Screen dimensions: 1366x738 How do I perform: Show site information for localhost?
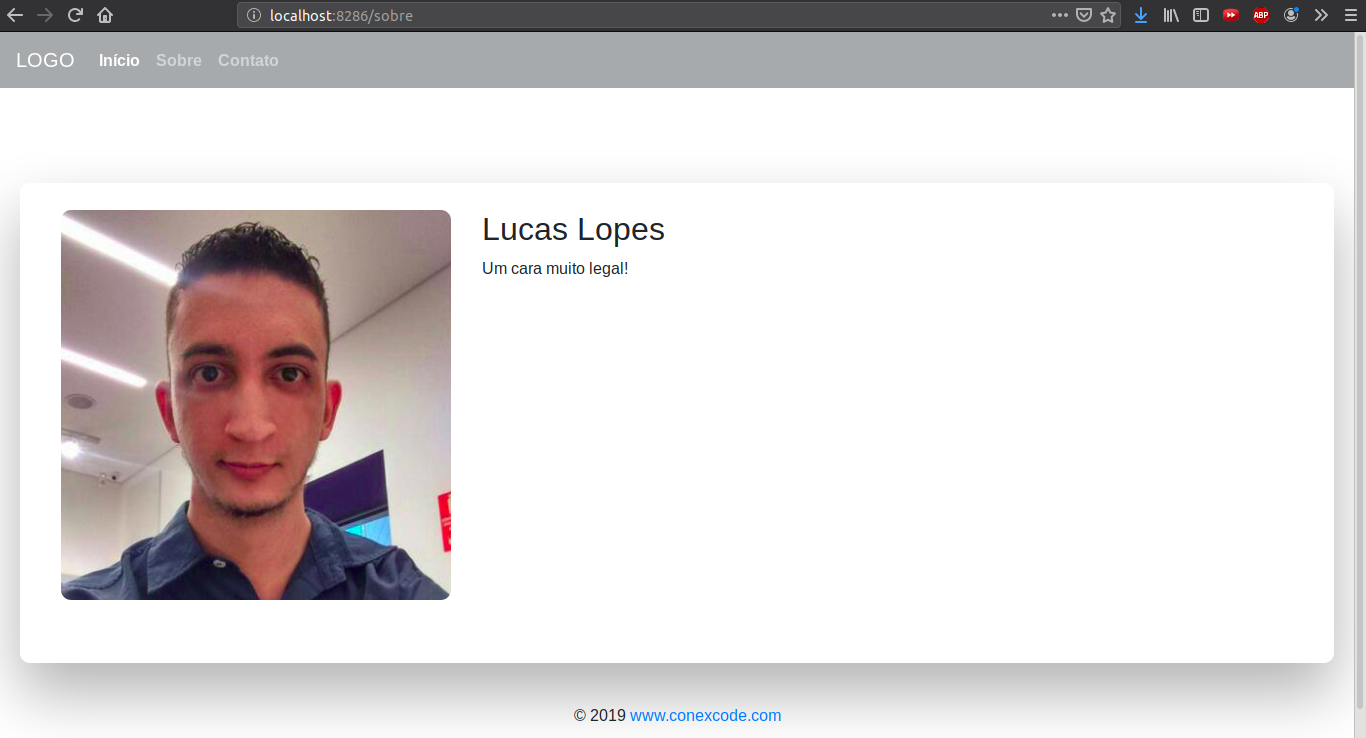point(254,15)
